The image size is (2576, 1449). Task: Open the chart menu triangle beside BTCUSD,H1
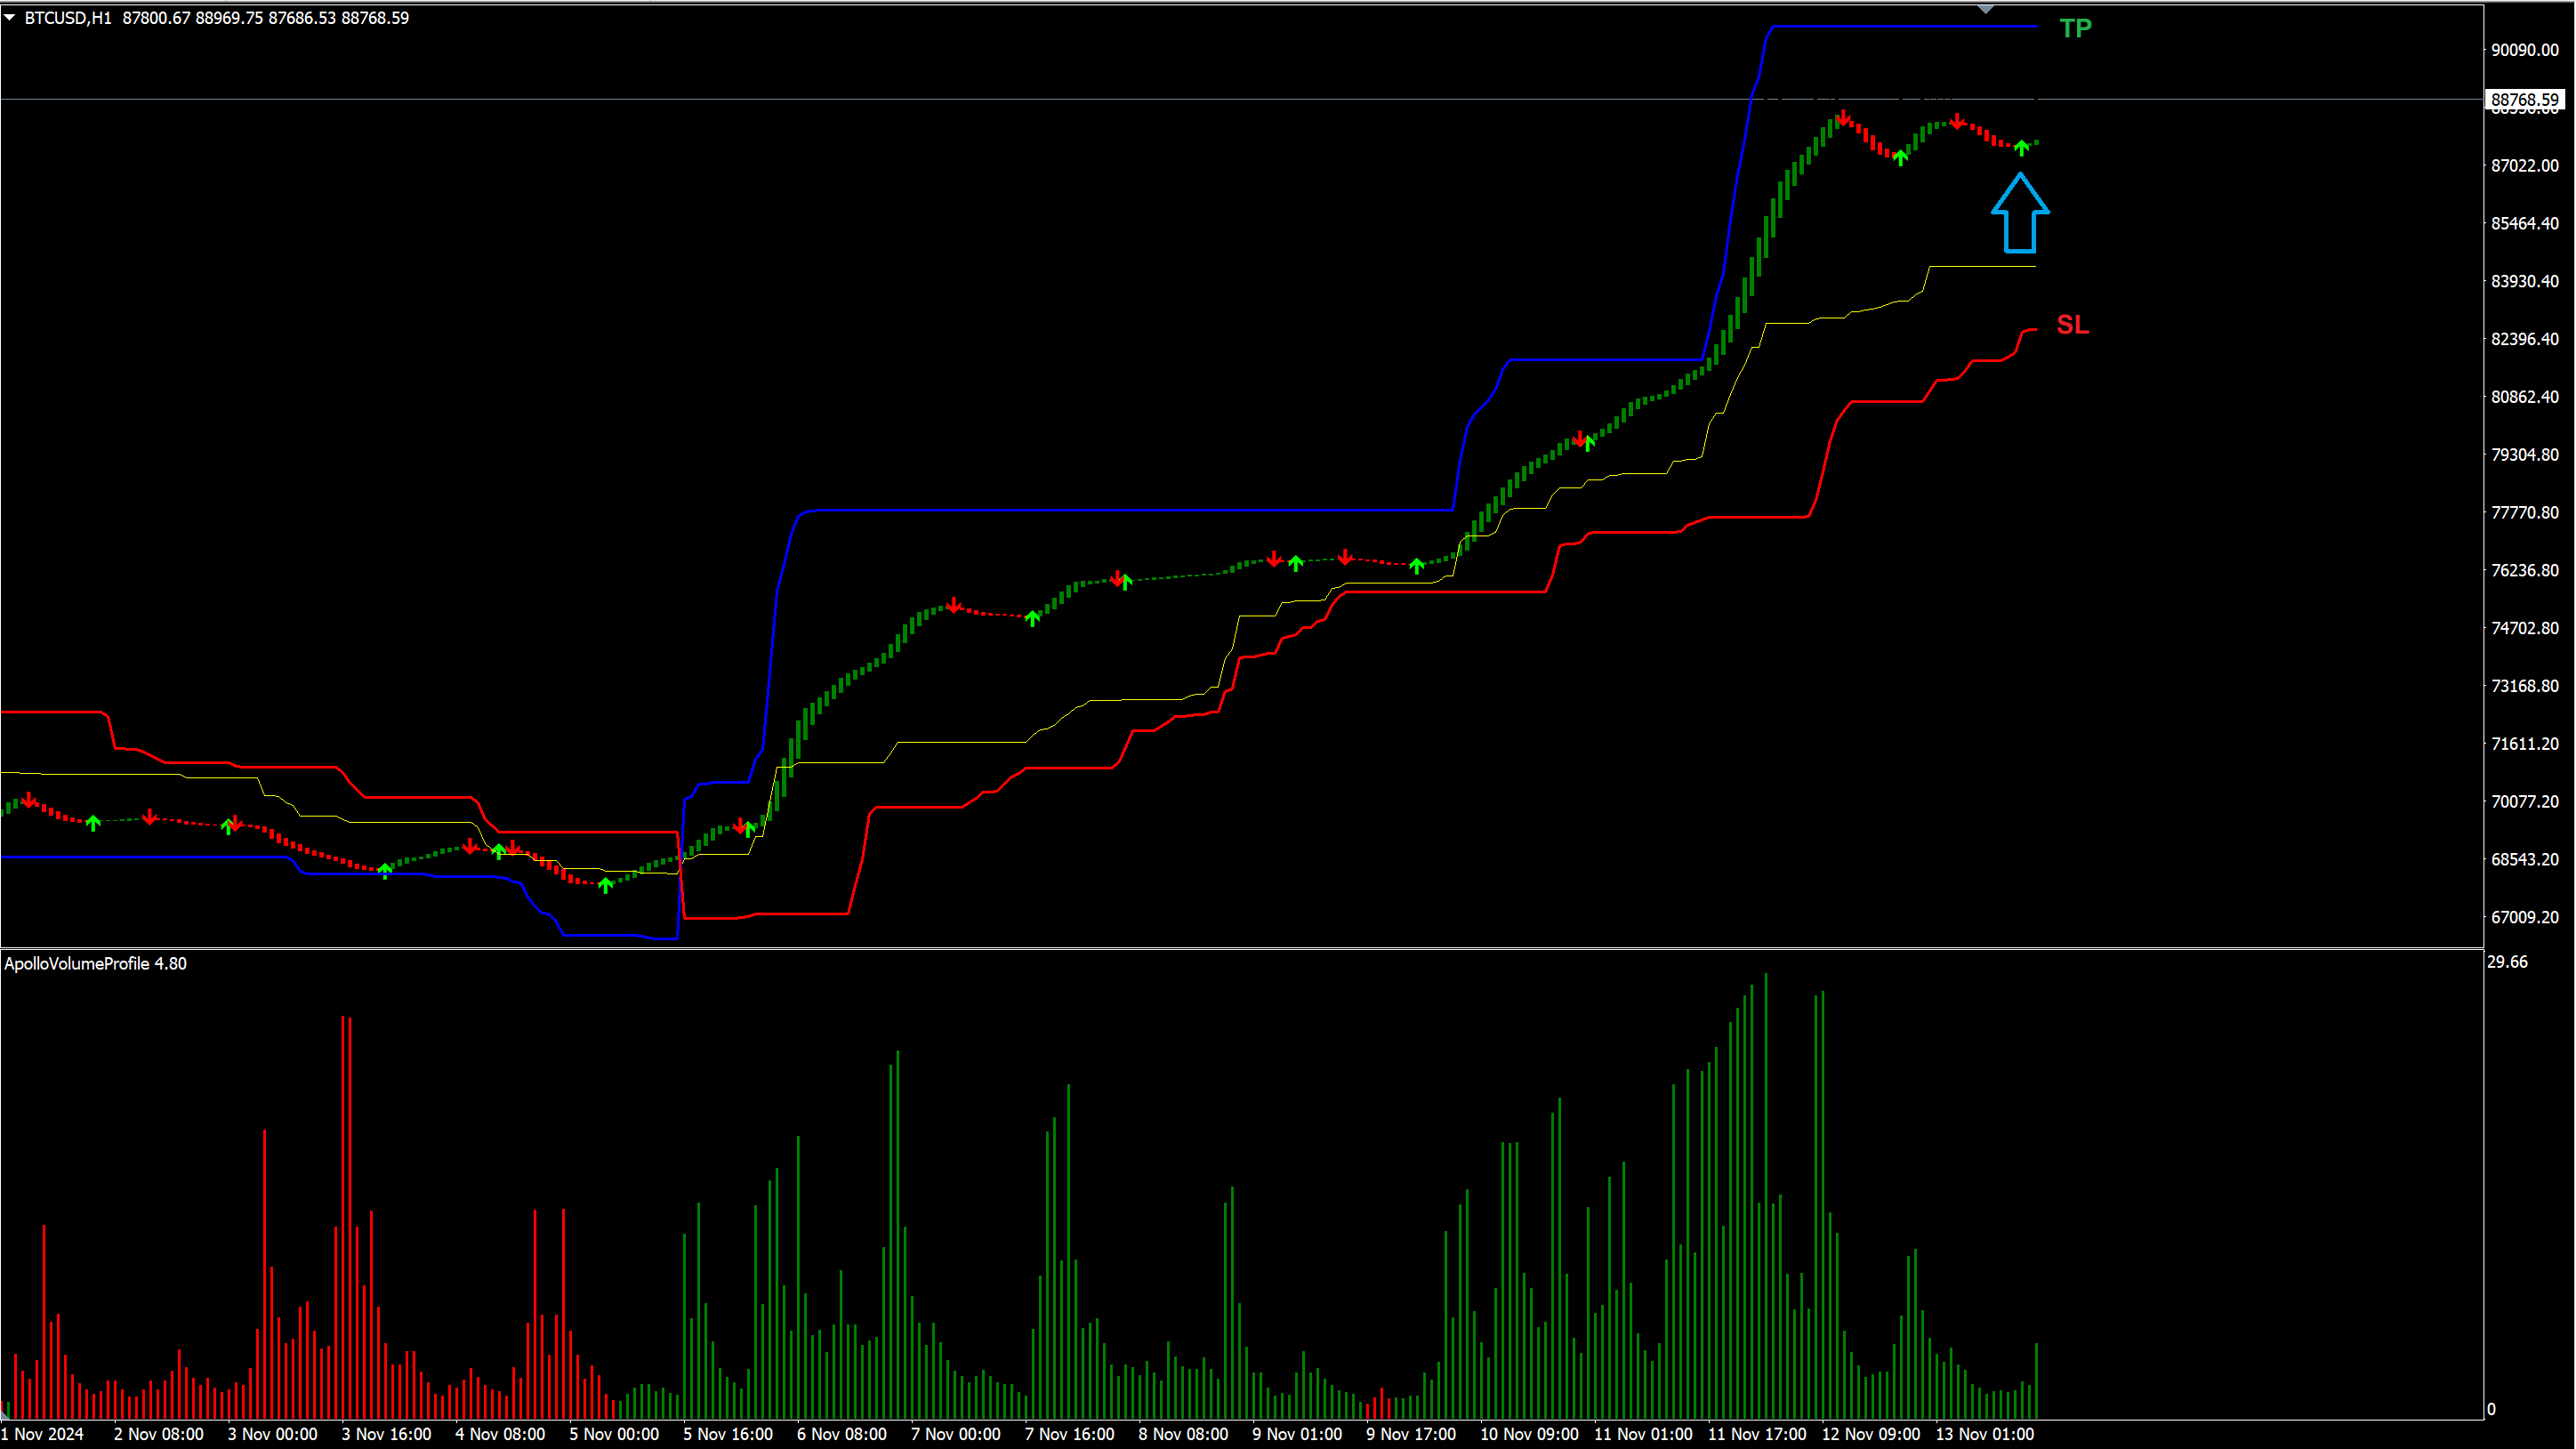click(x=10, y=17)
